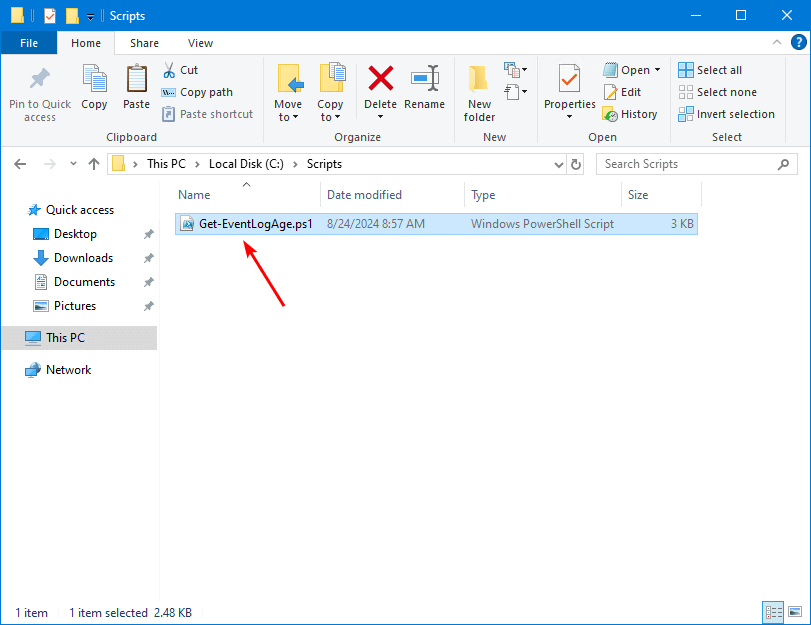The width and height of the screenshot is (811, 625).
Task: Switch to Details view in status bar
Action: point(773,613)
